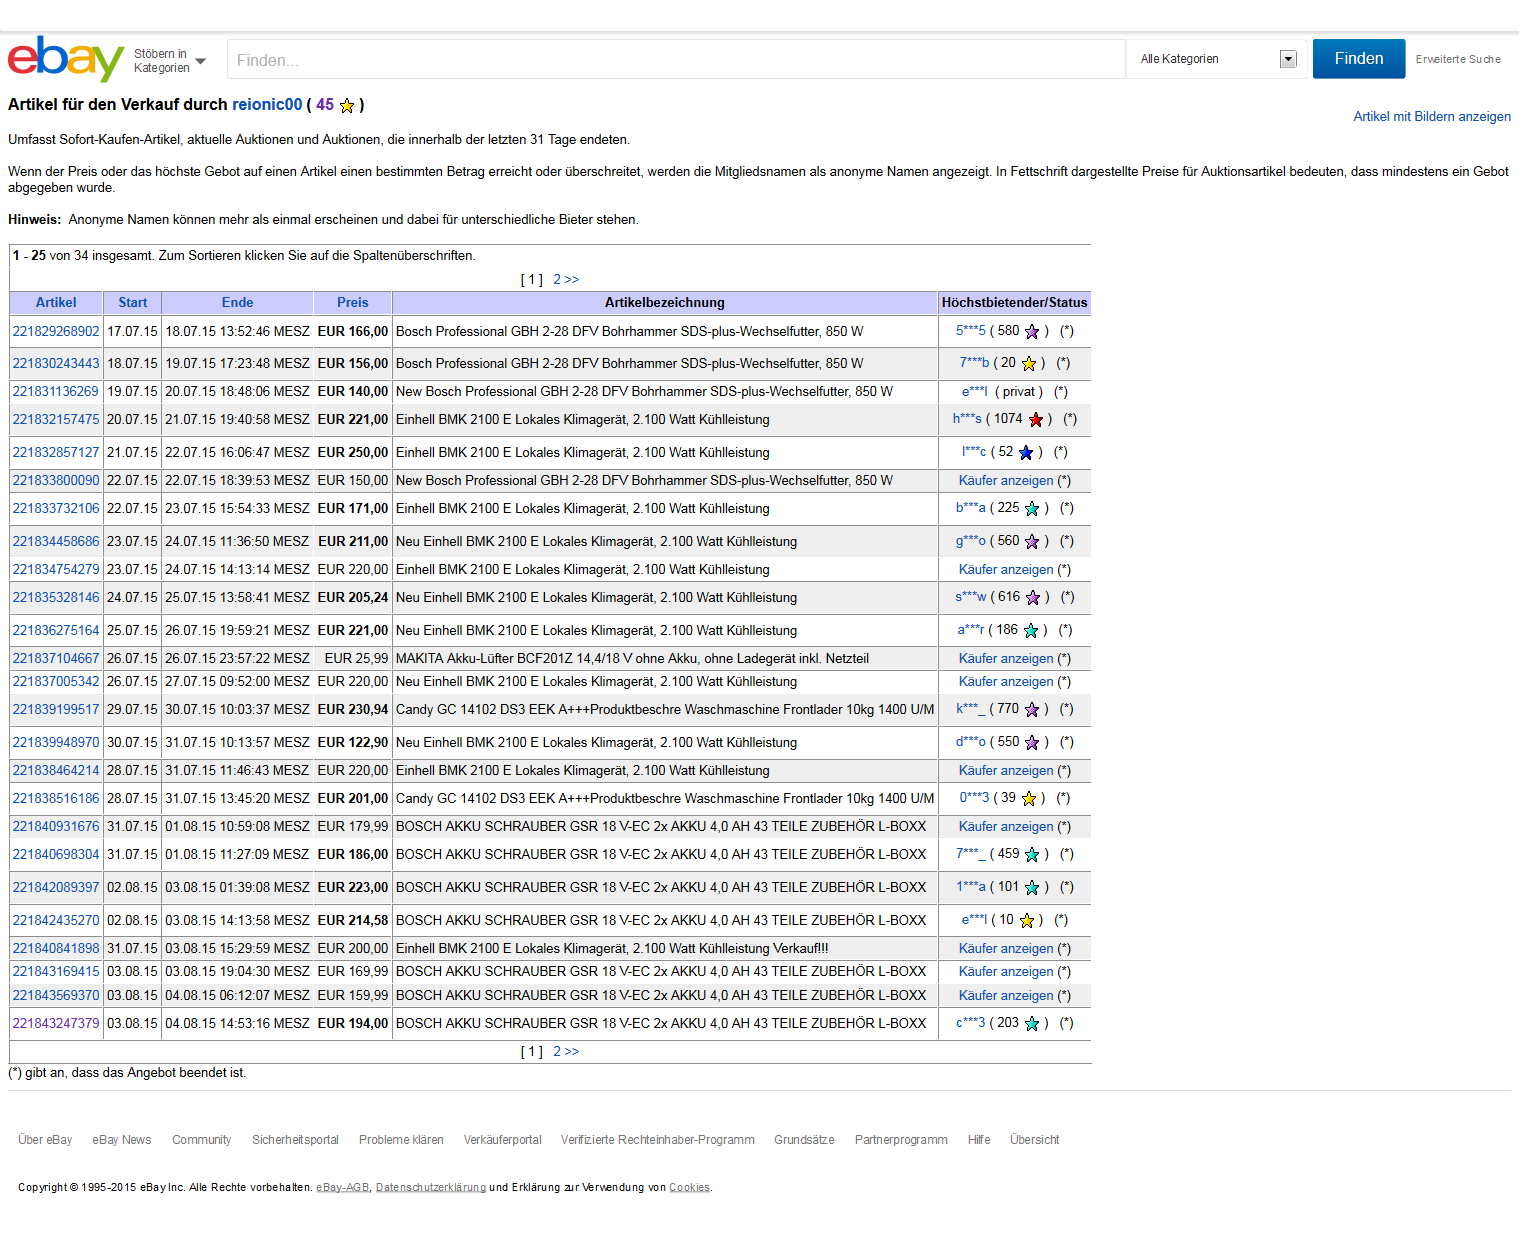Open the Alle Kategorien dropdown
Screen dimensions: 1519x1243
[x=1217, y=59]
